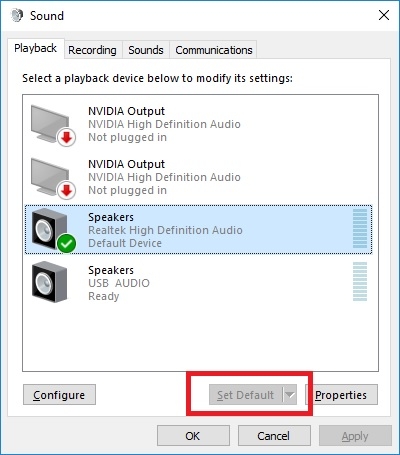Click the red arrow badge on second NVIDIA Output

(x=67, y=190)
